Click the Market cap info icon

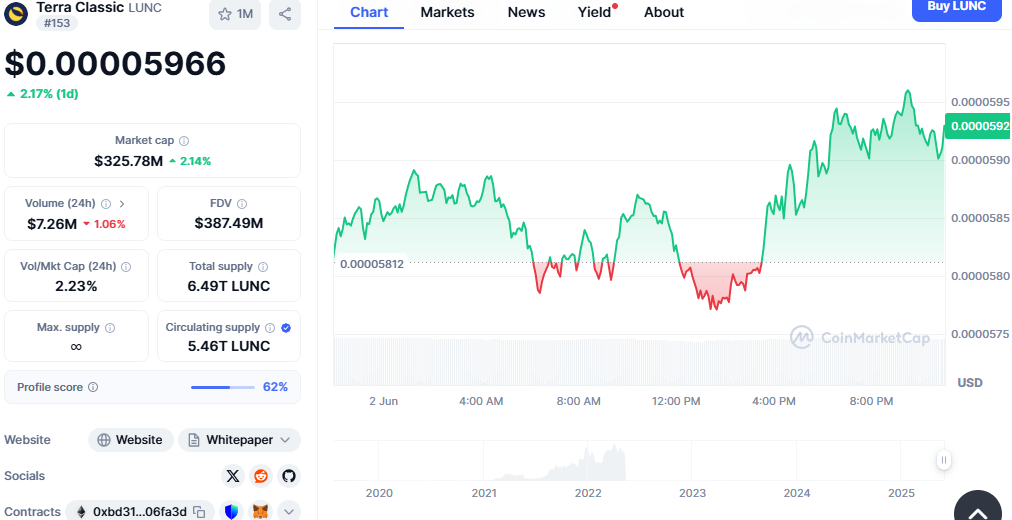click(x=184, y=141)
